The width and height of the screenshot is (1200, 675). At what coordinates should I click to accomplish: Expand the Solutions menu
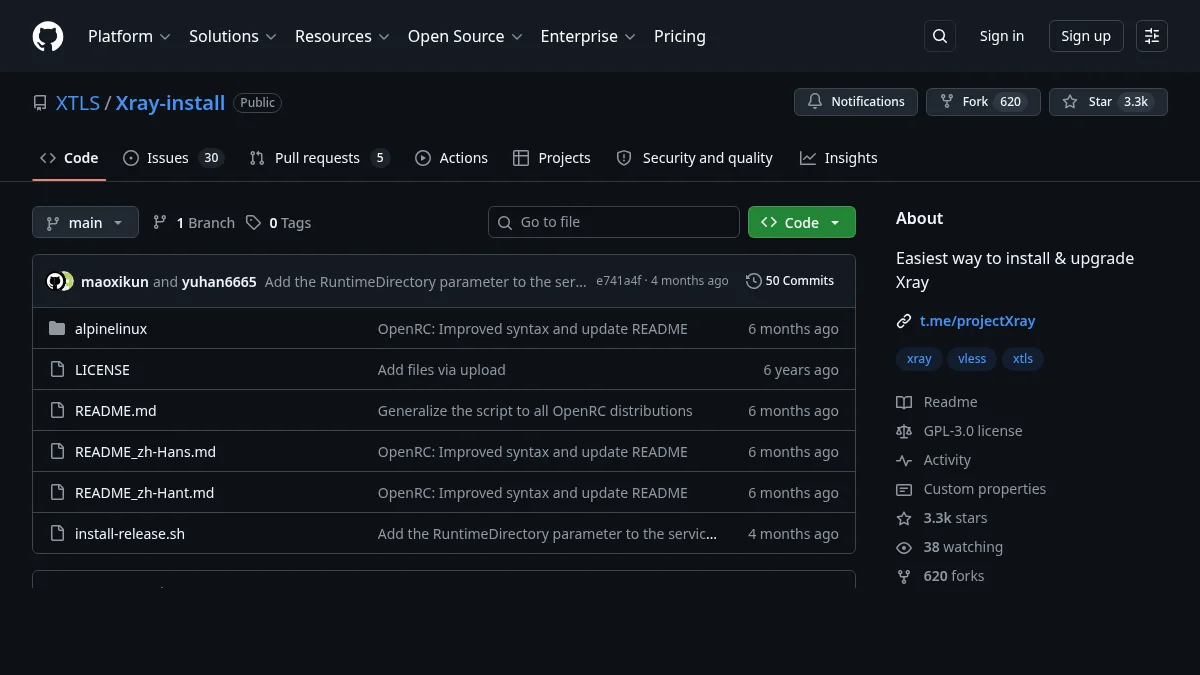pos(232,36)
